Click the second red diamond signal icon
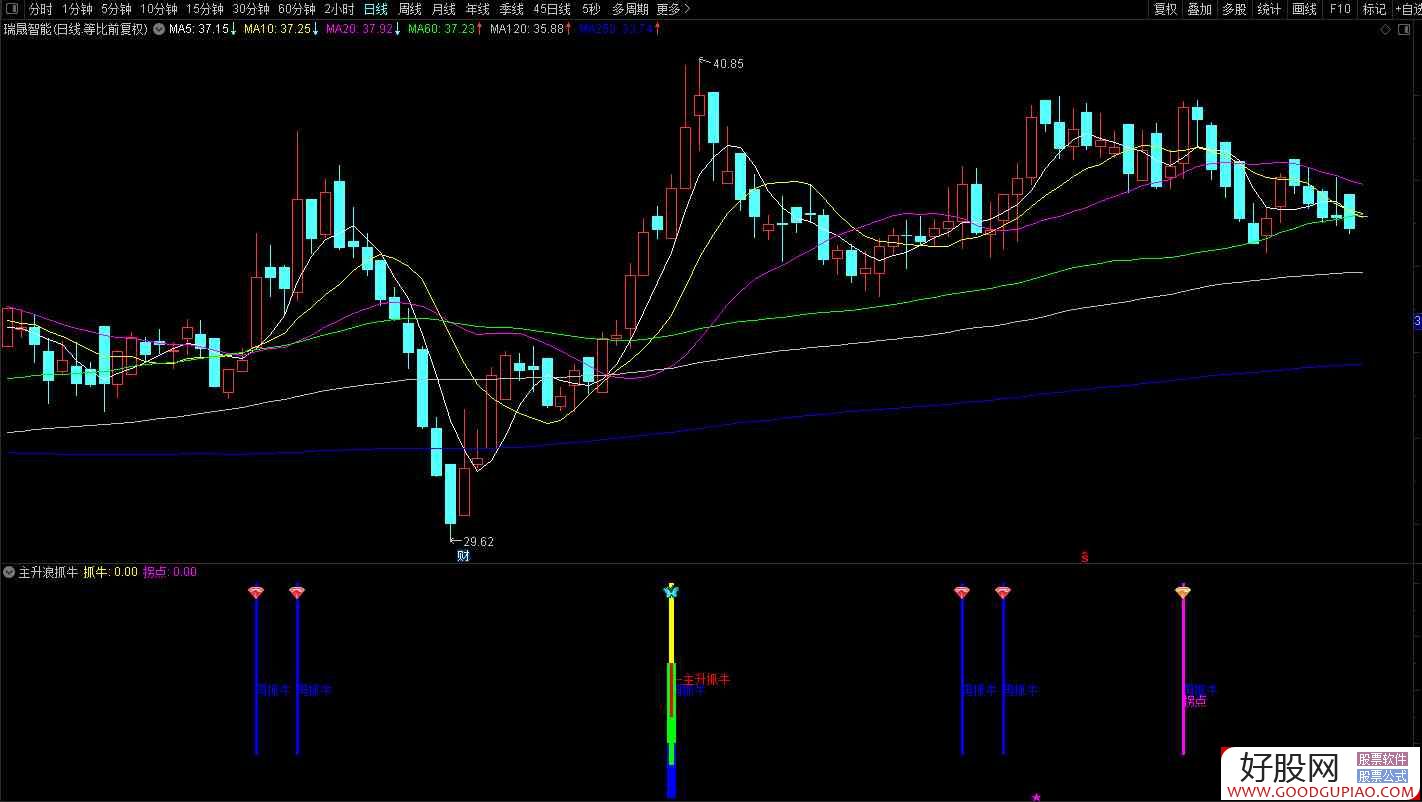This screenshot has width=1422, height=802. [297, 592]
